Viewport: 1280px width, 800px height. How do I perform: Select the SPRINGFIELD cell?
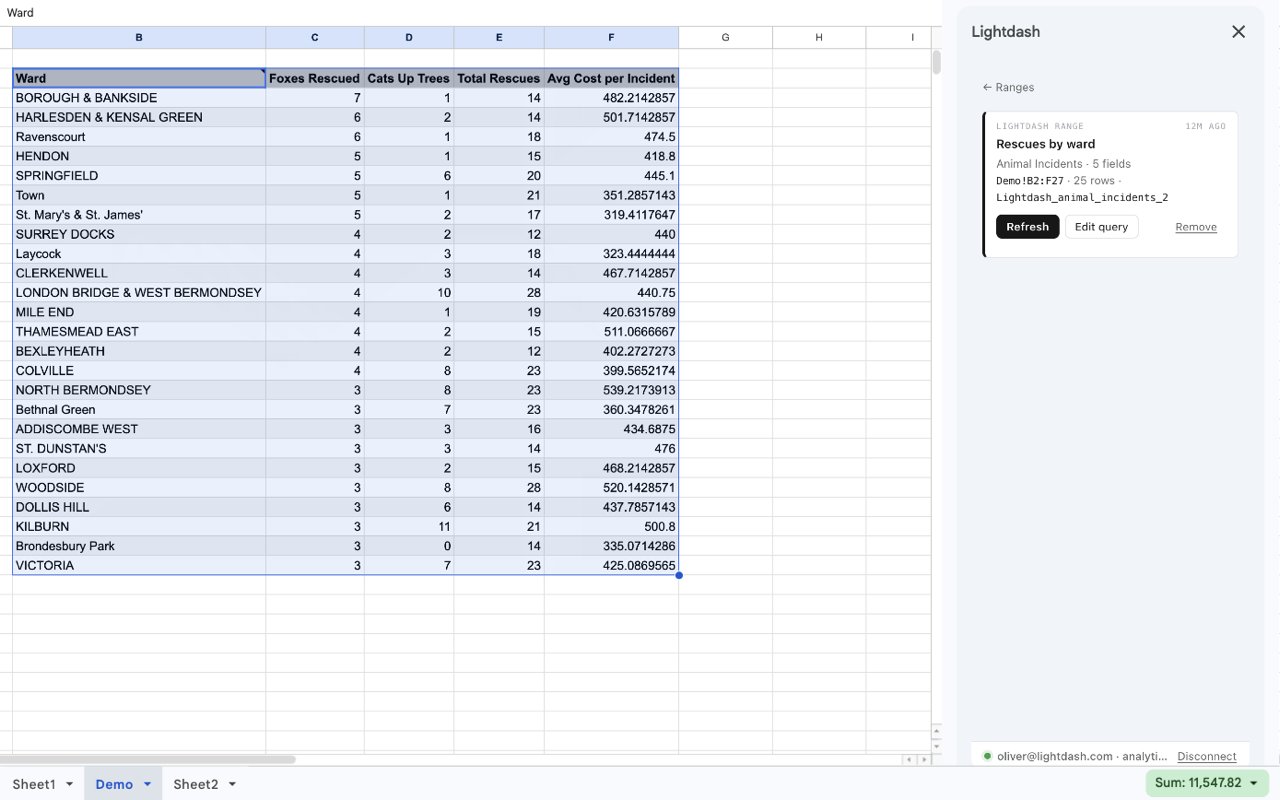click(139, 176)
